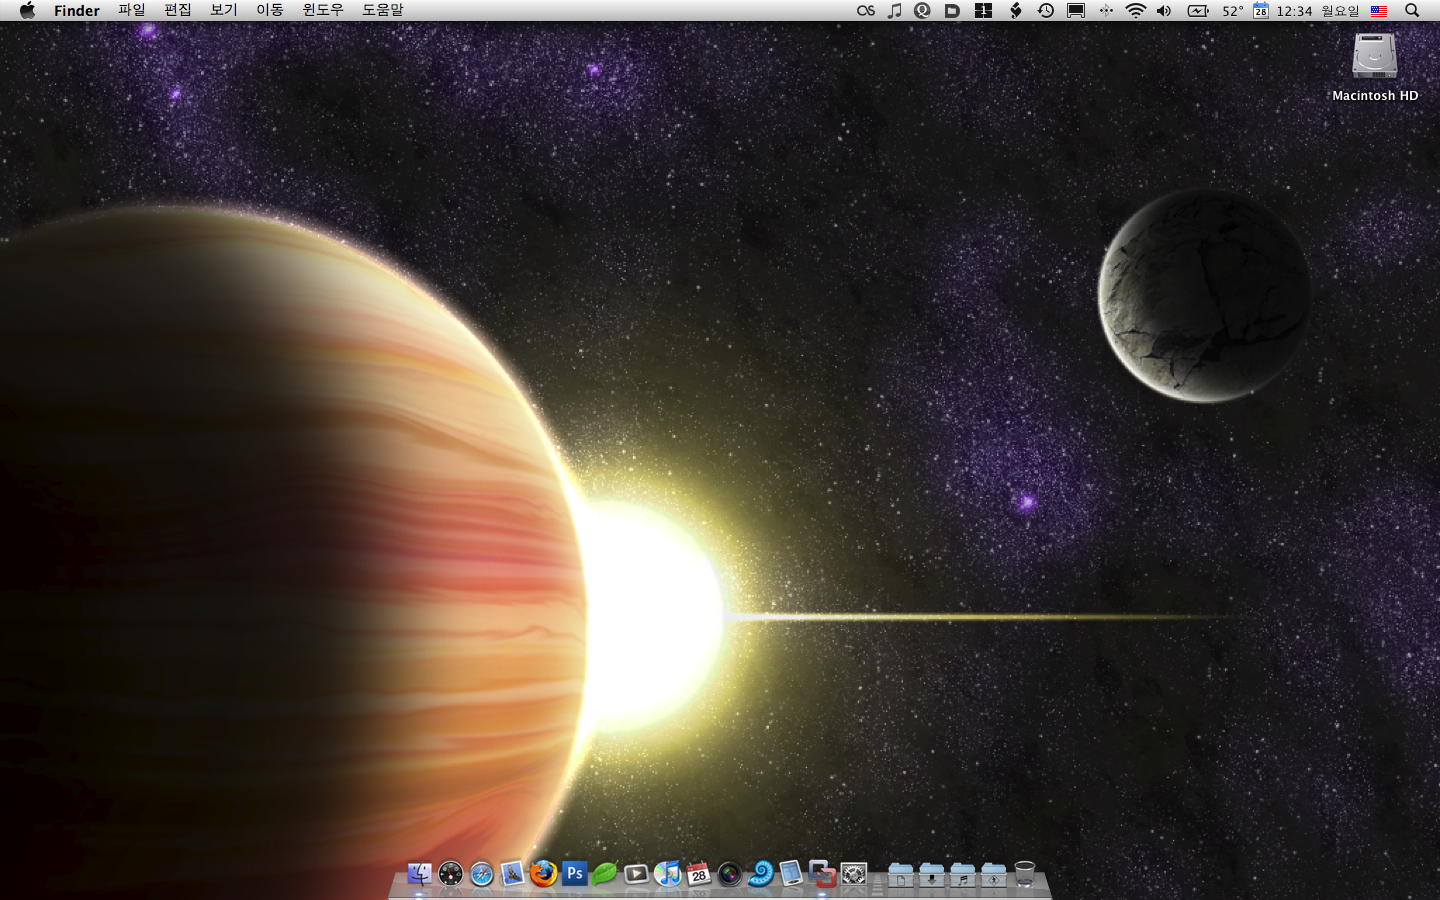Click the calendar 28 menu bar icon

coord(1261,11)
